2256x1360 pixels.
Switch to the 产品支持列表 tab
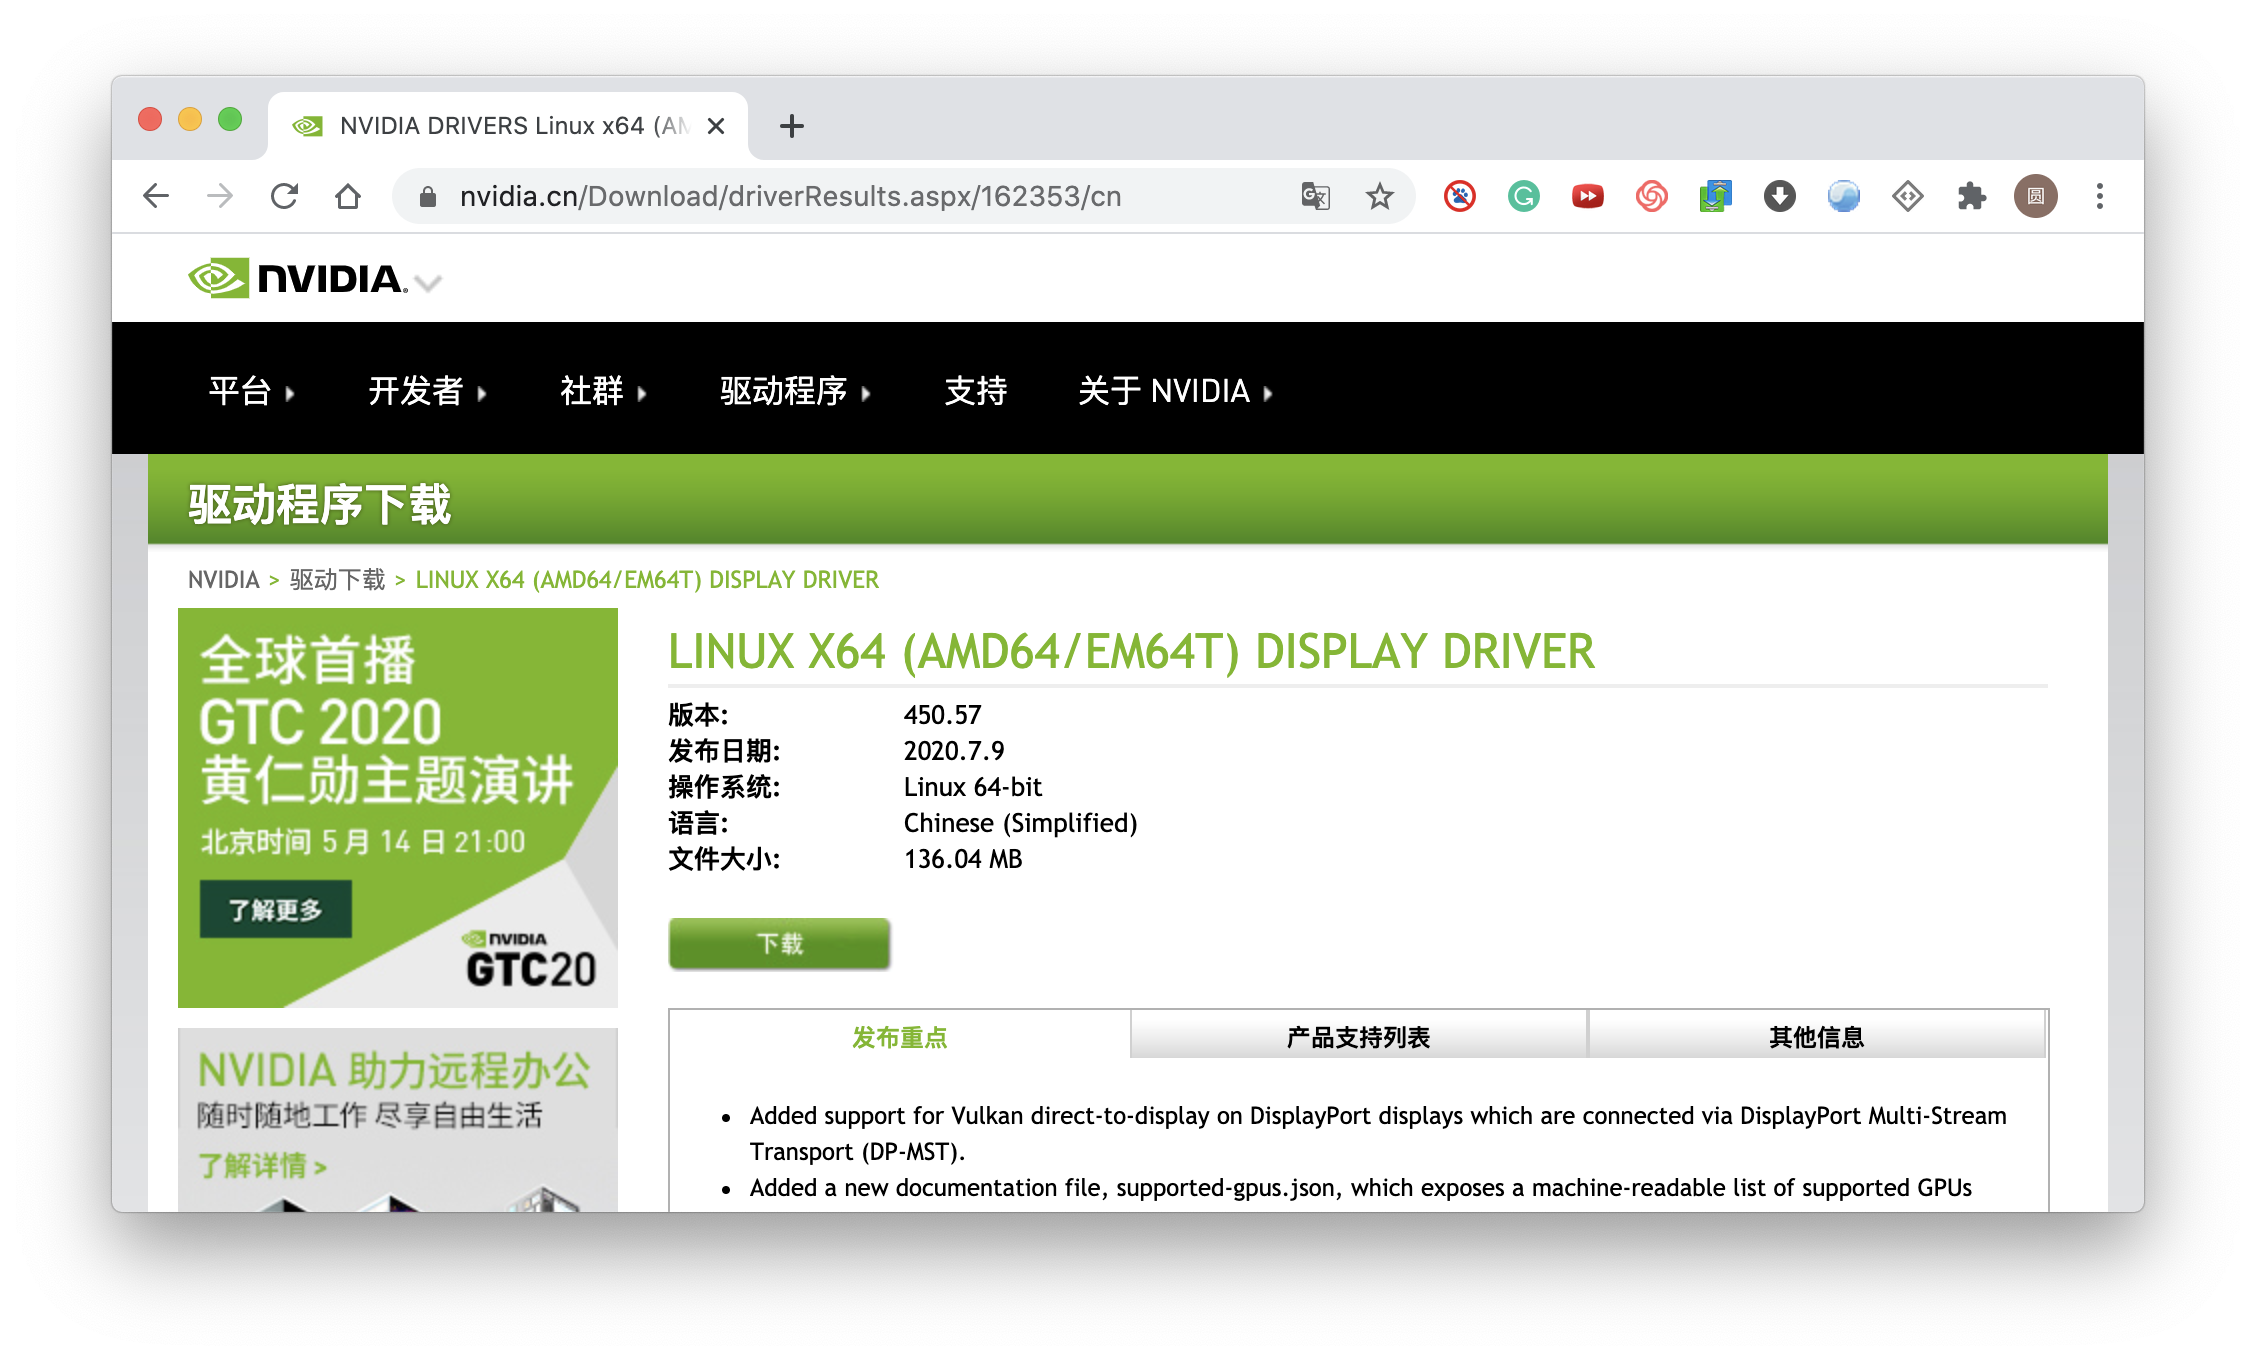pyautogui.click(x=1358, y=1037)
